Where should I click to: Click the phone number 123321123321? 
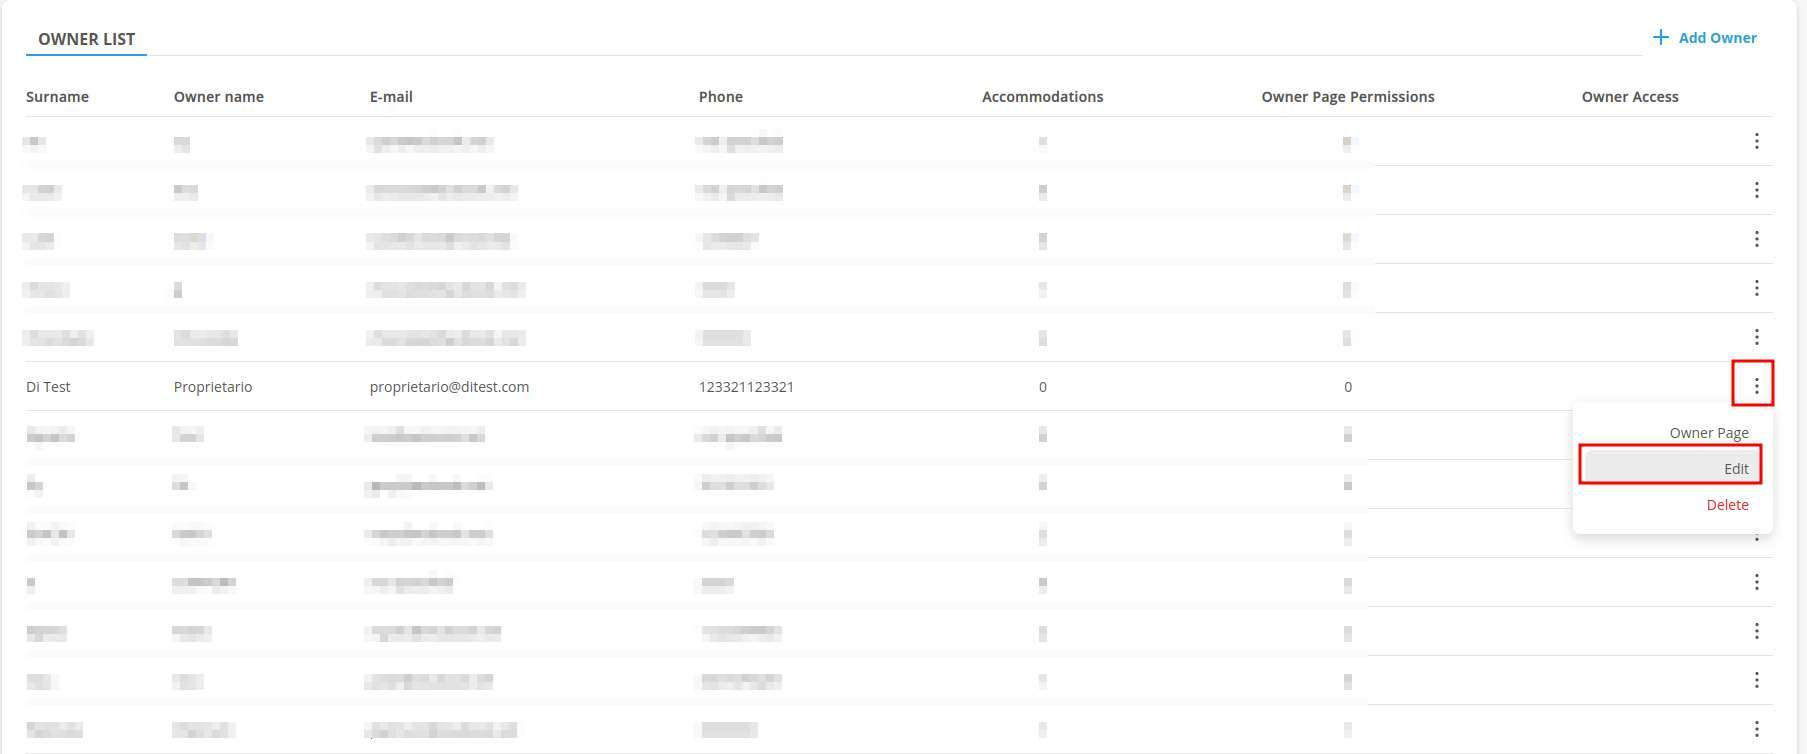tap(746, 387)
